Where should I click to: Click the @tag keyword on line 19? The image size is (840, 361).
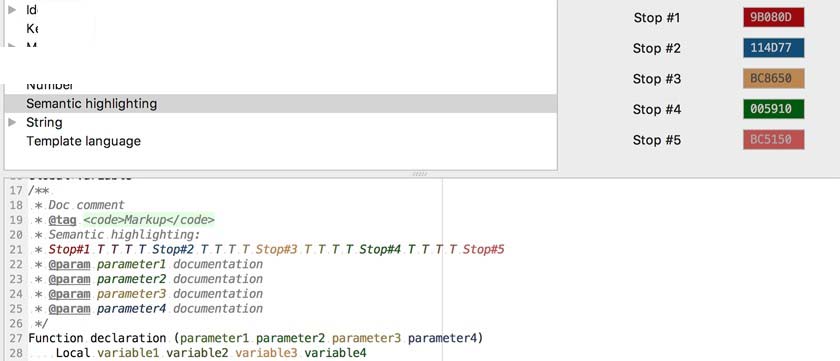pyautogui.click(x=63, y=220)
